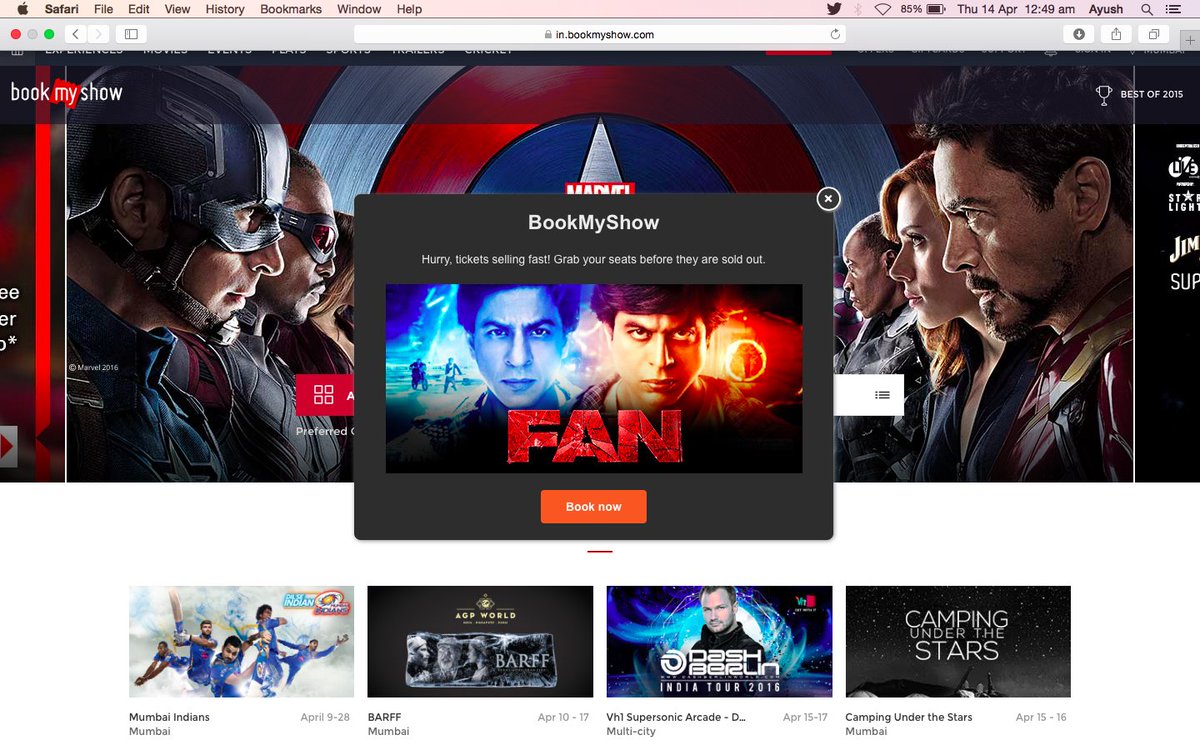Go forward in Safari
Image resolution: width=1200 pixels, height=750 pixels.
pyautogui.click(x=99, y=34)
